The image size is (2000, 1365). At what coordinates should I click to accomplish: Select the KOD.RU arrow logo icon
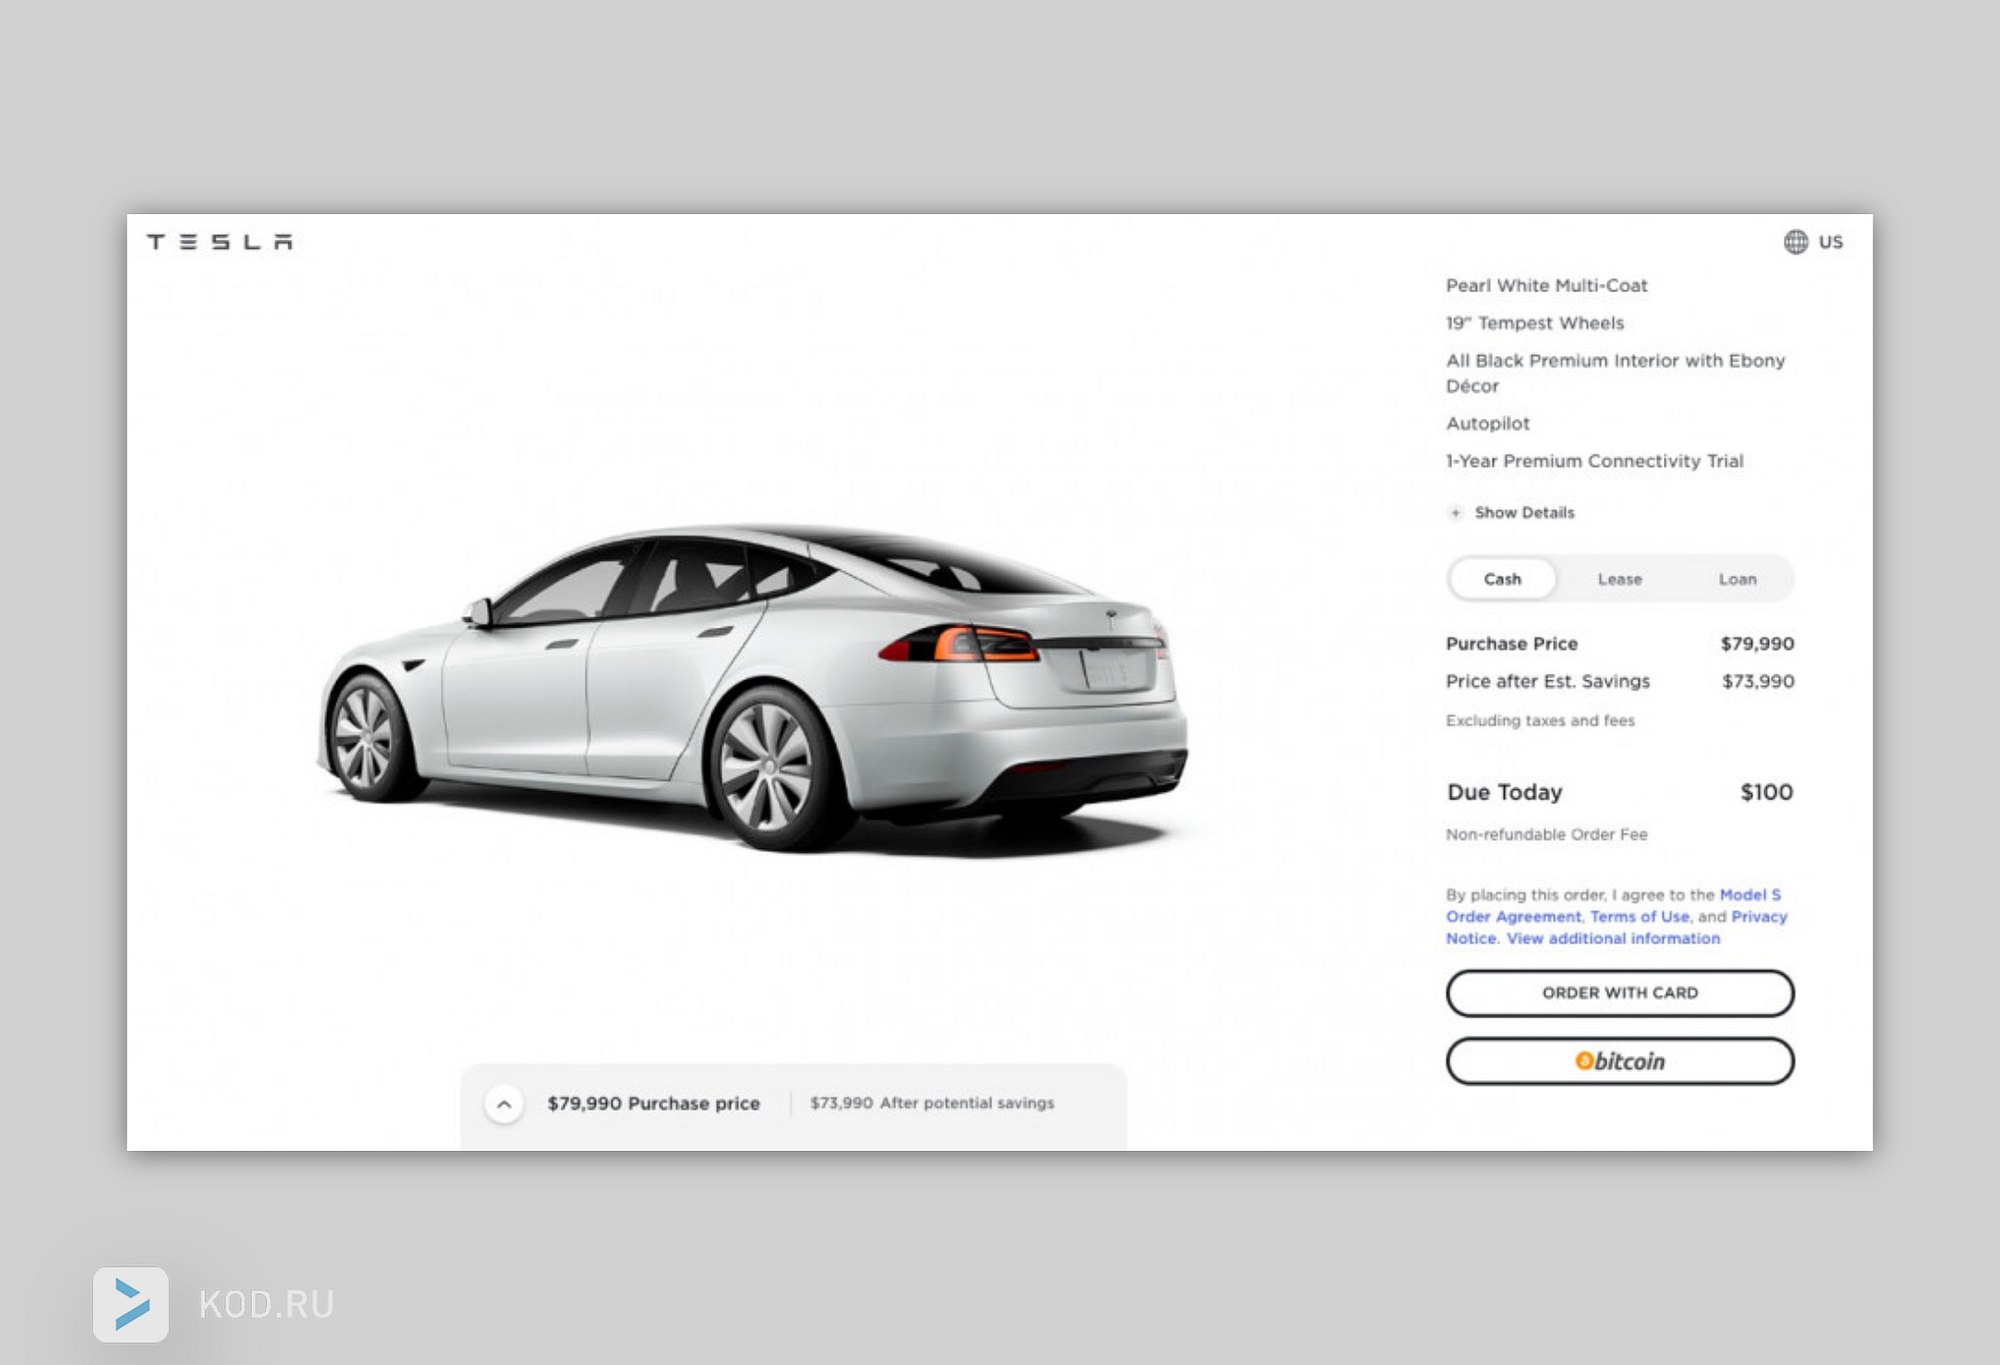point(131,1305)
